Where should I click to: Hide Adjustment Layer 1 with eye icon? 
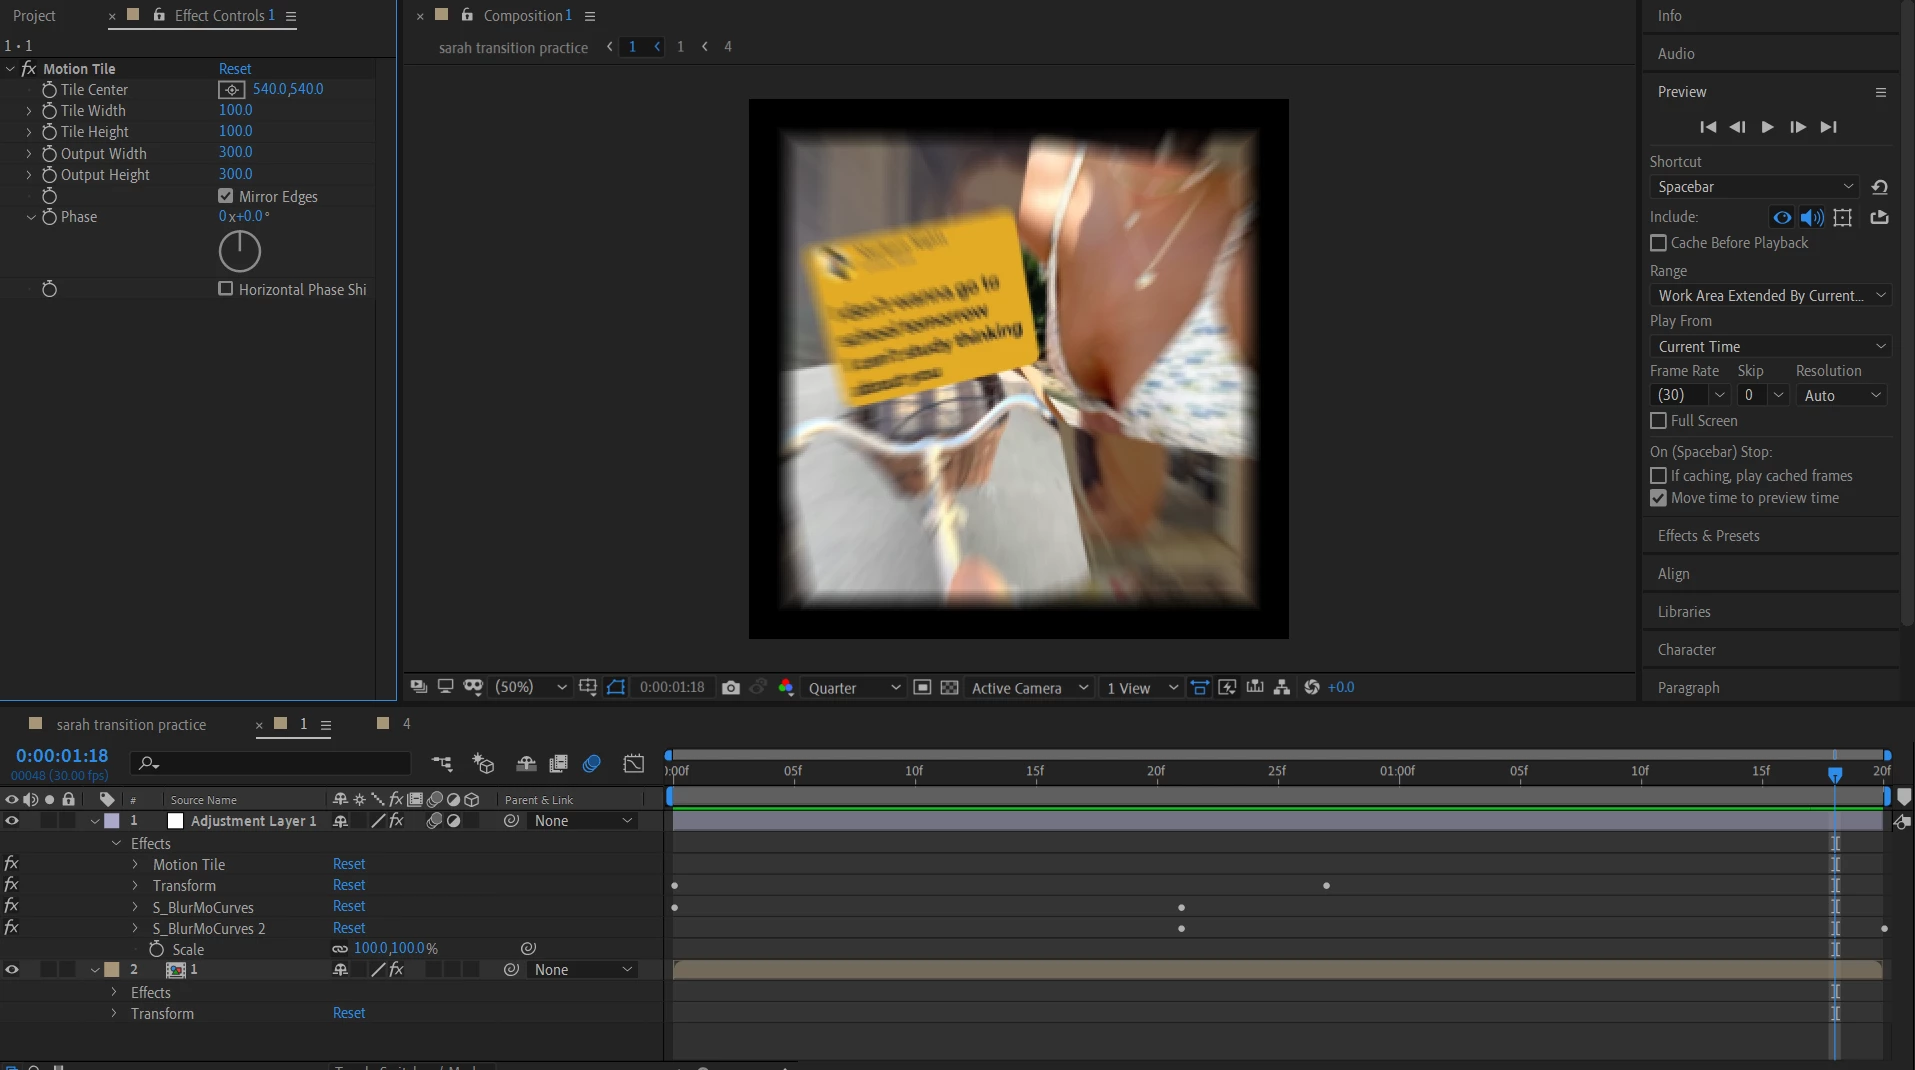click(x=12, y=821)
